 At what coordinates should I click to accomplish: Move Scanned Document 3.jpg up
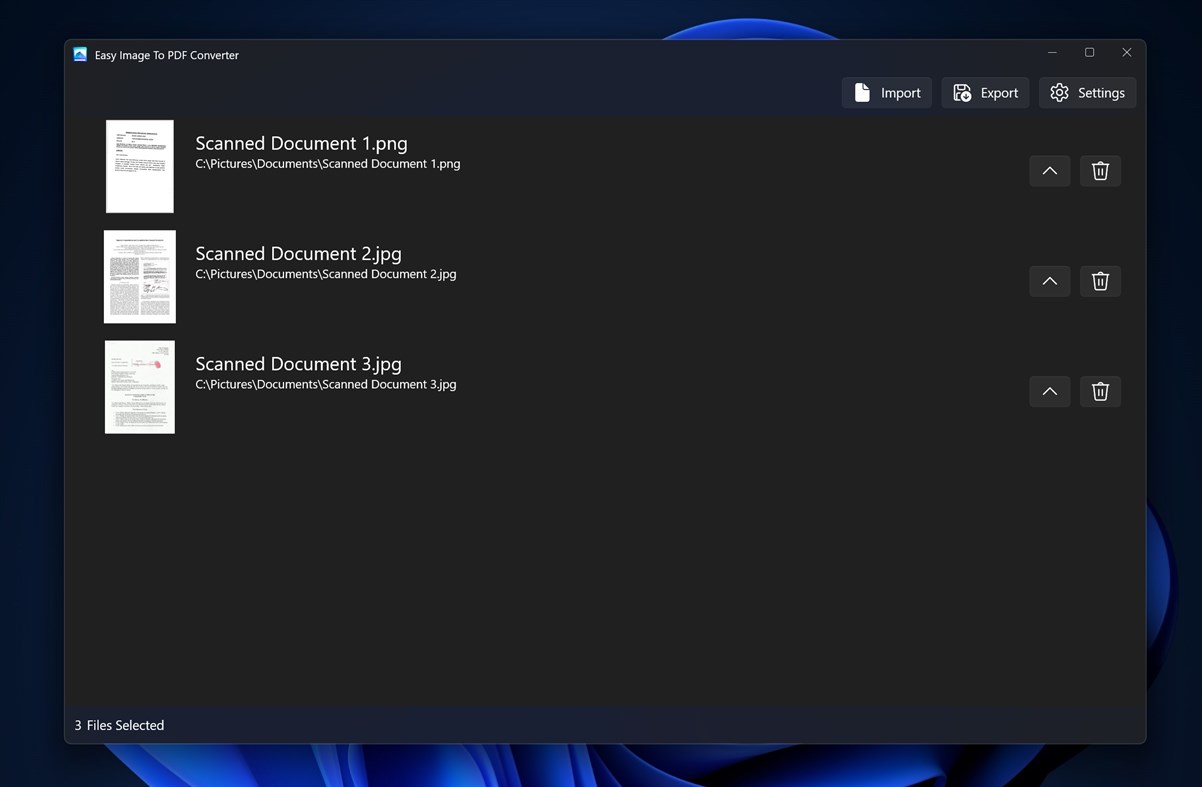(x=1049, y=391)
